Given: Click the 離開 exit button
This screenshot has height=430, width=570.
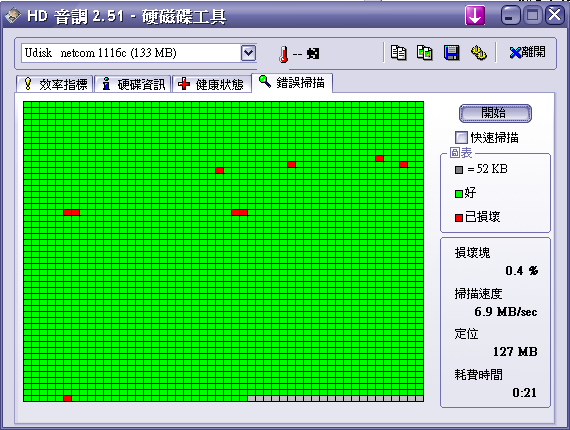Looking at the screenshot, I should [527, 53].
